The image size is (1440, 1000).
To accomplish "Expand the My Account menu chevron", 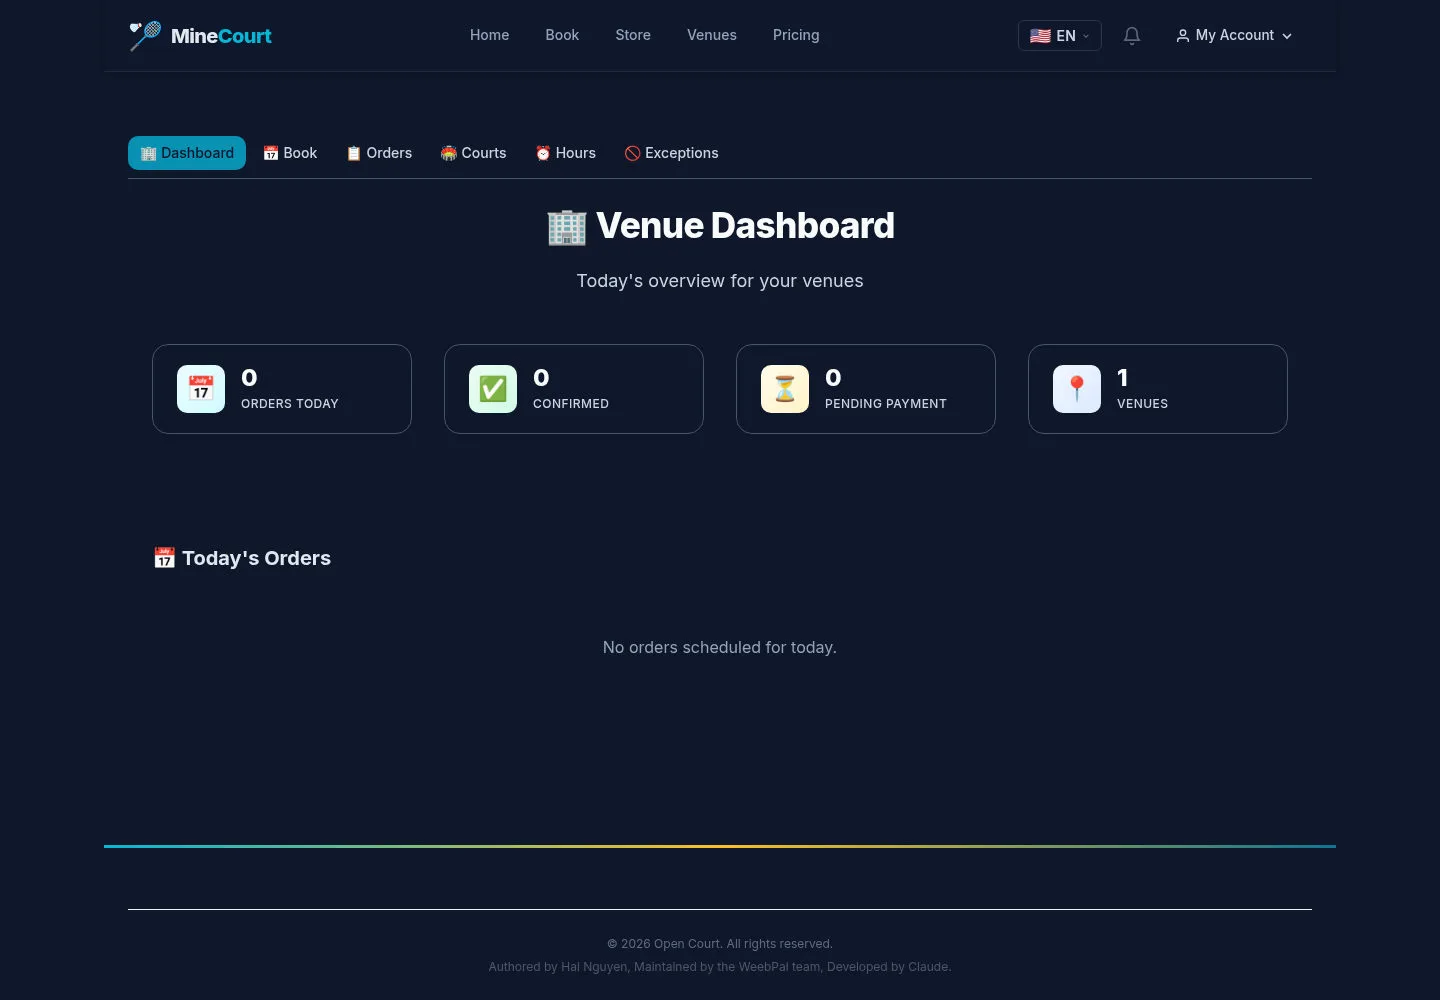I will click(x=1287, y=36).
